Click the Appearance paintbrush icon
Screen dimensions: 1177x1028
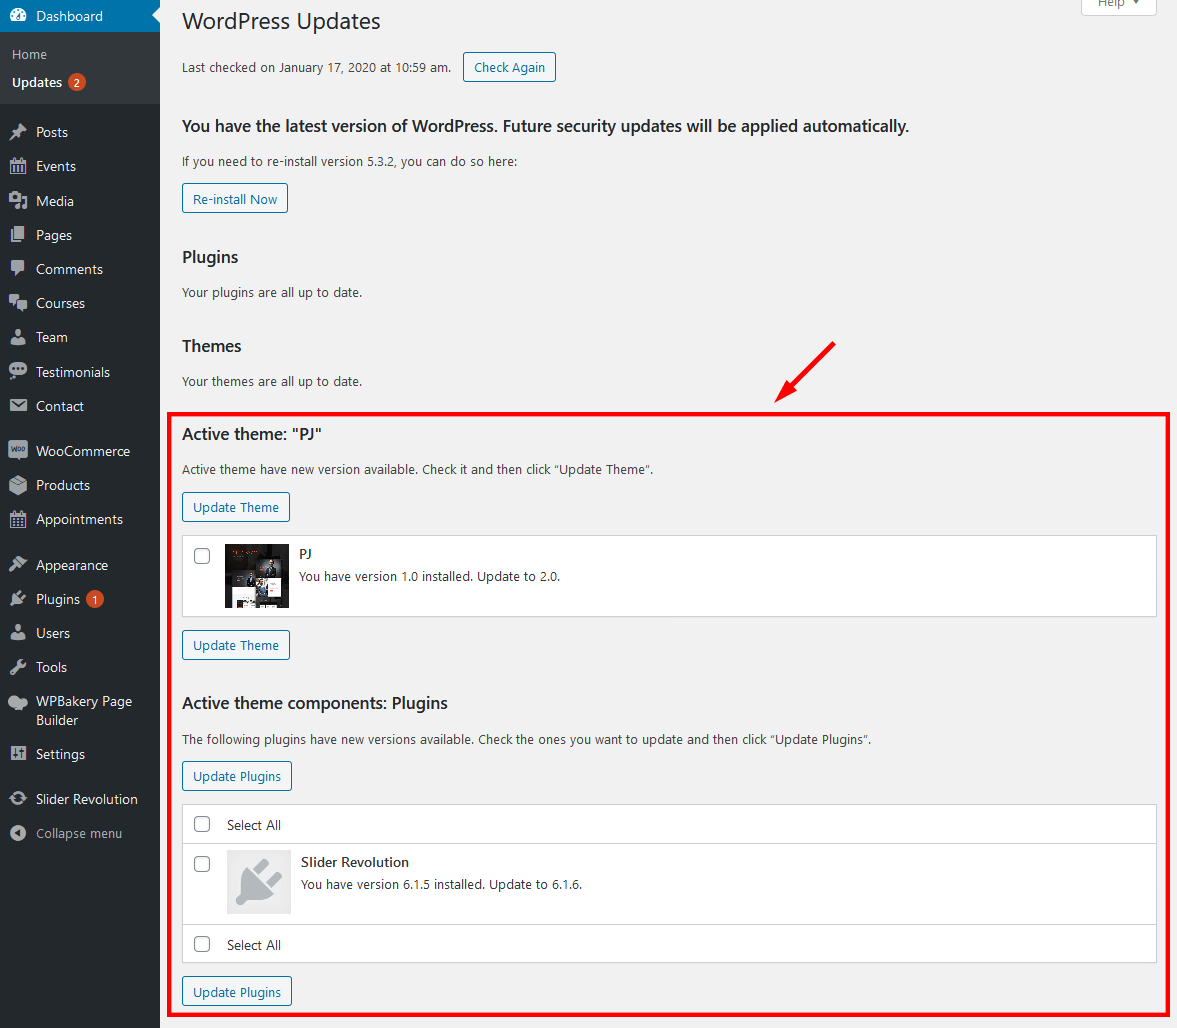[x=18, y=564]
